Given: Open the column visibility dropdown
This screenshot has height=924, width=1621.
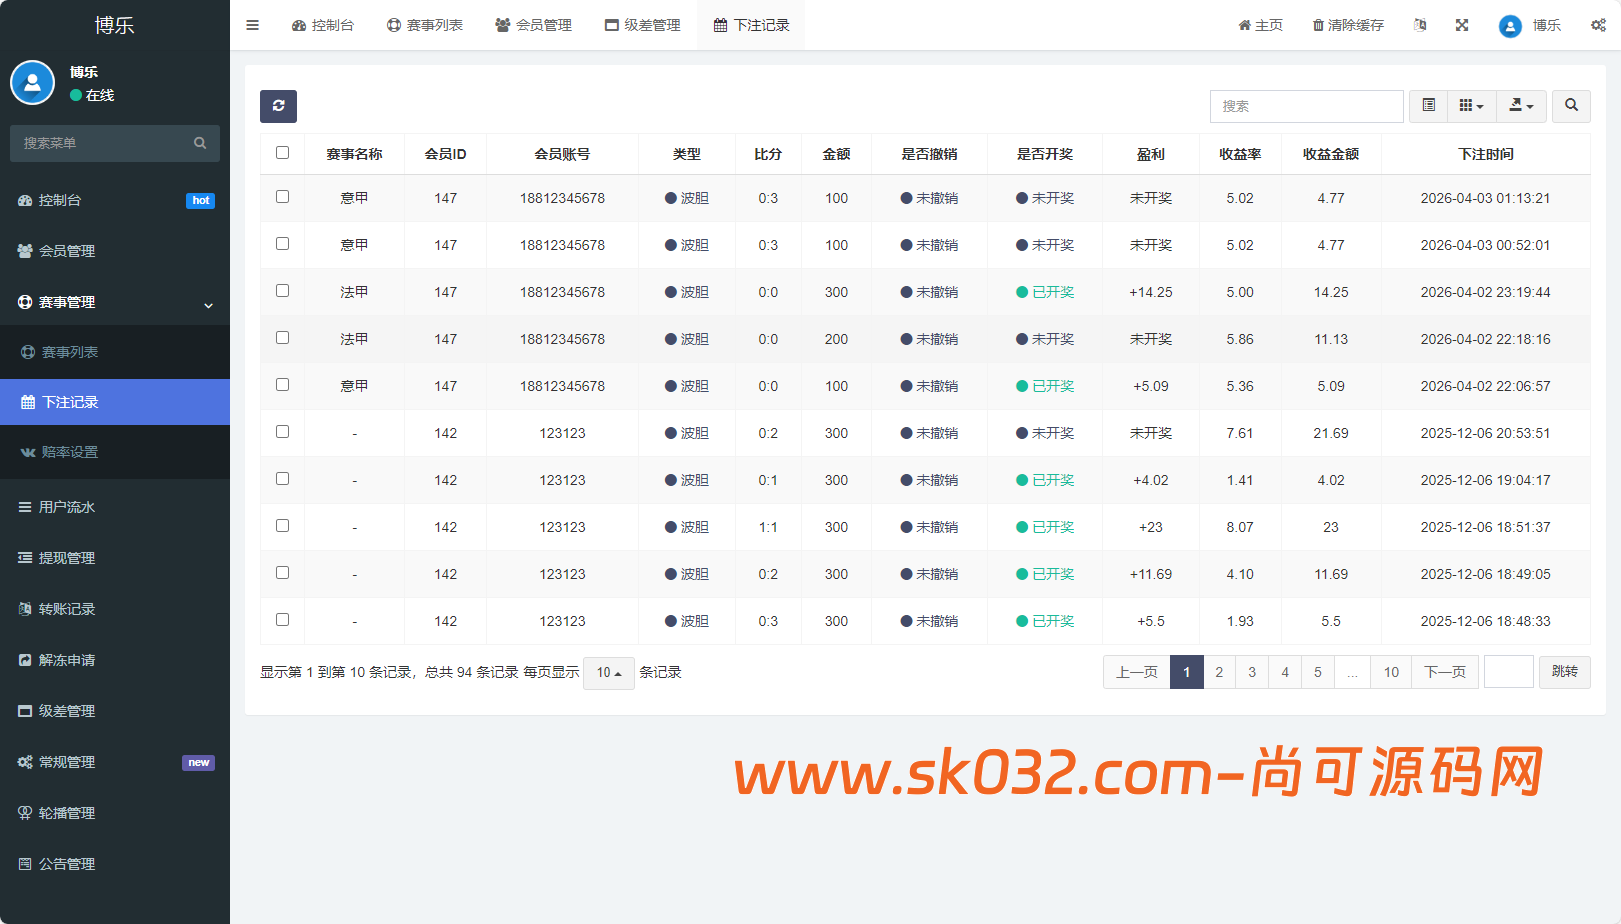Looking at the screenshot, I should click(x=1471, y=106).
